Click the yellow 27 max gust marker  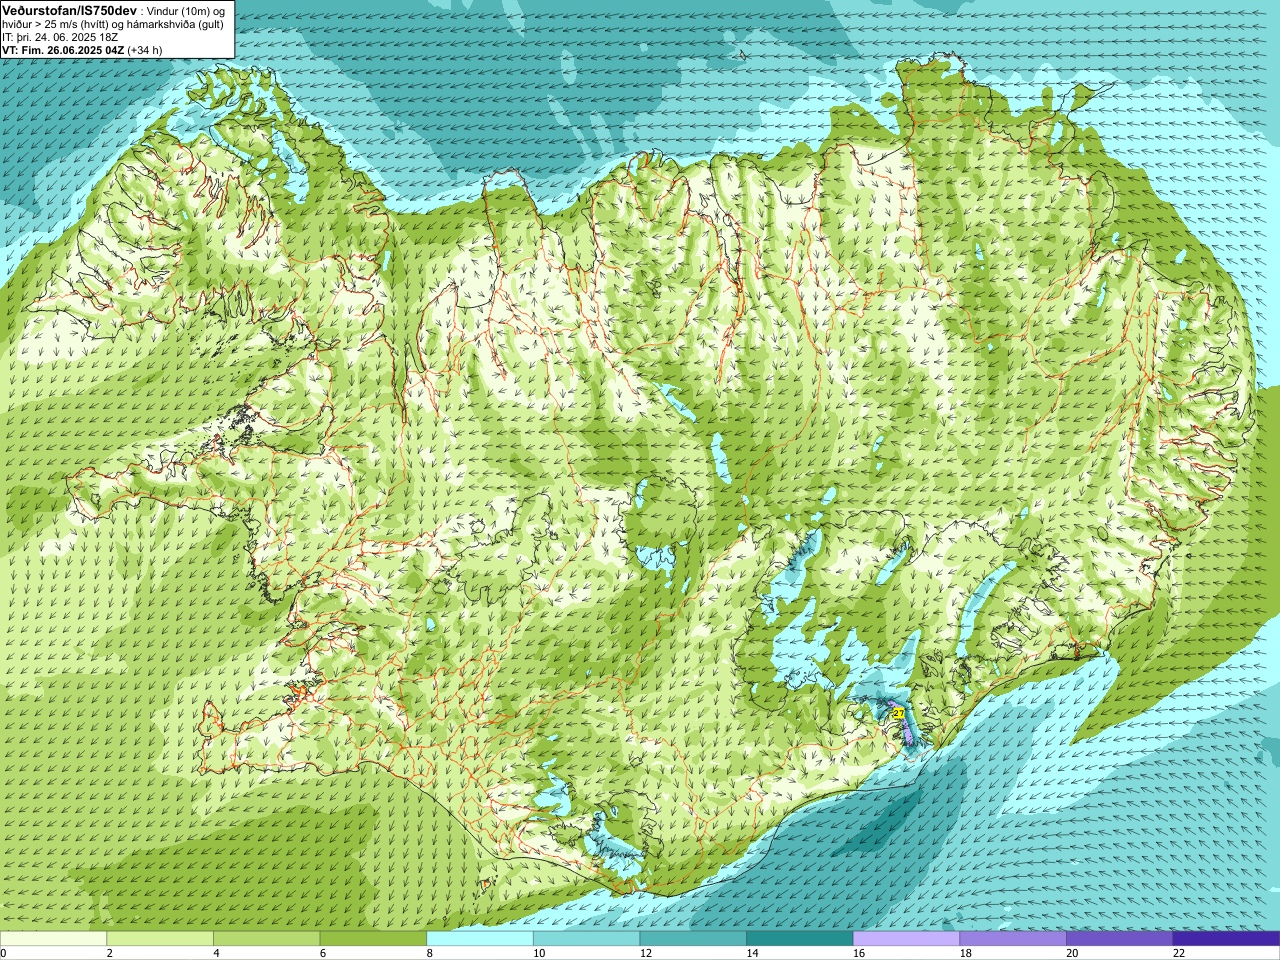[897, 713]
